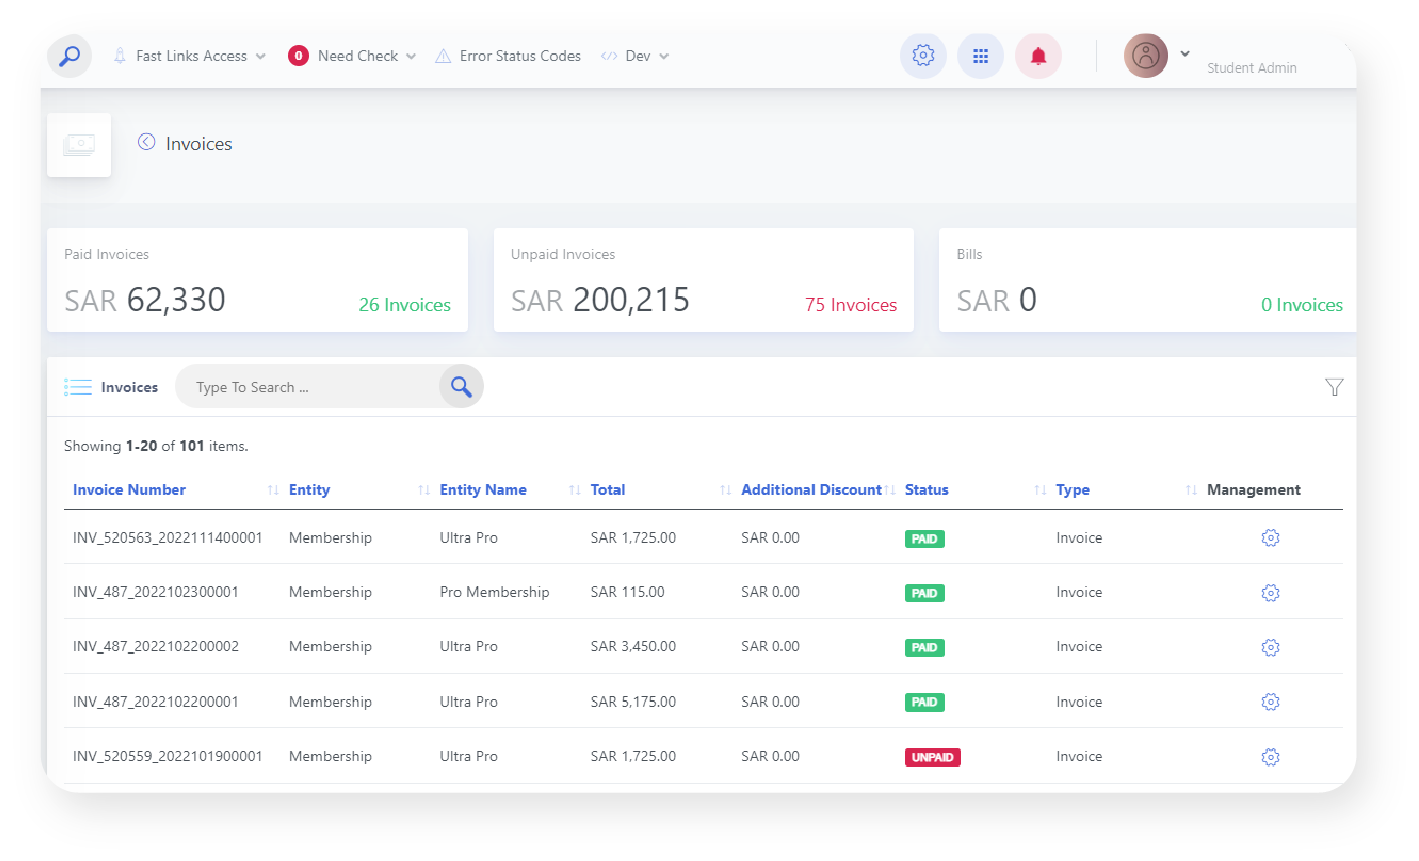Sort by Entity Name column header
The width and height of the screenshot is (1419, 861).
pos(483,490)
